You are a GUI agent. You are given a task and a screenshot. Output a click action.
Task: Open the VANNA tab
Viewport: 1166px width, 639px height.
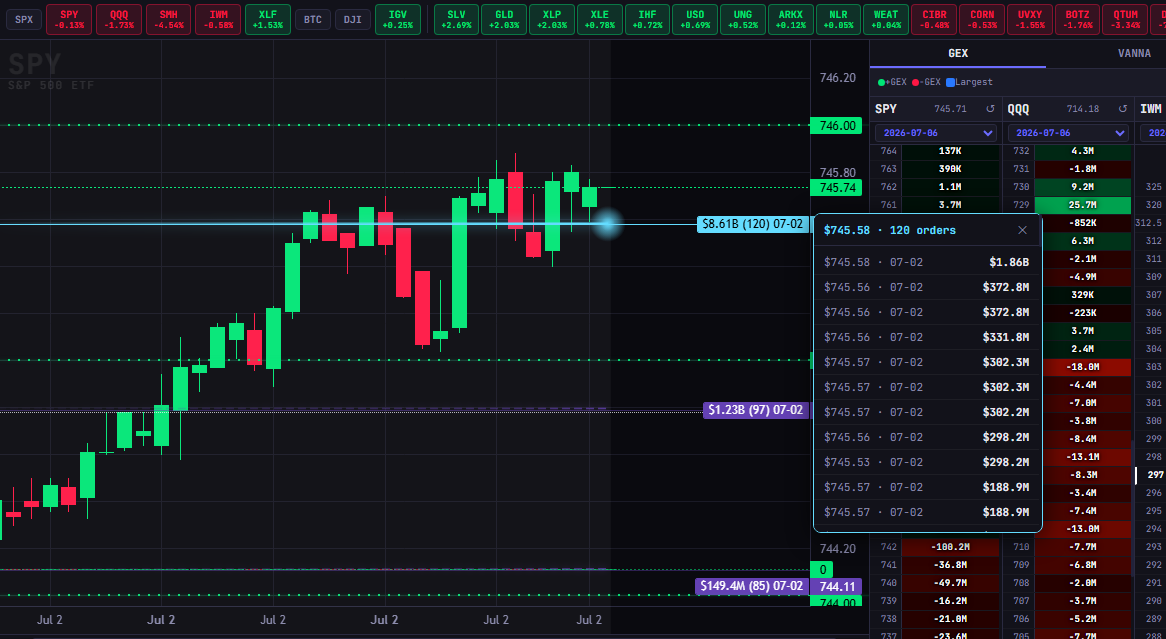(x=1134, y=54)
